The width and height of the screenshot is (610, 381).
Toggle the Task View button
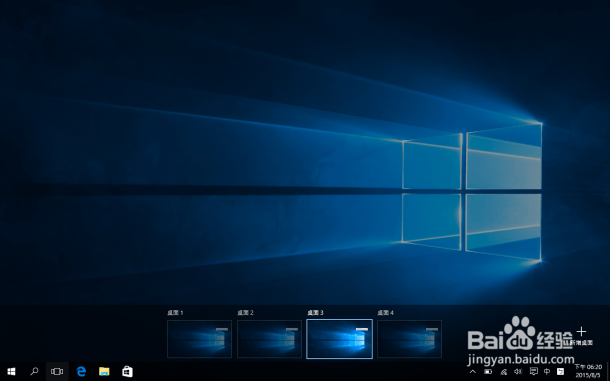57,372
